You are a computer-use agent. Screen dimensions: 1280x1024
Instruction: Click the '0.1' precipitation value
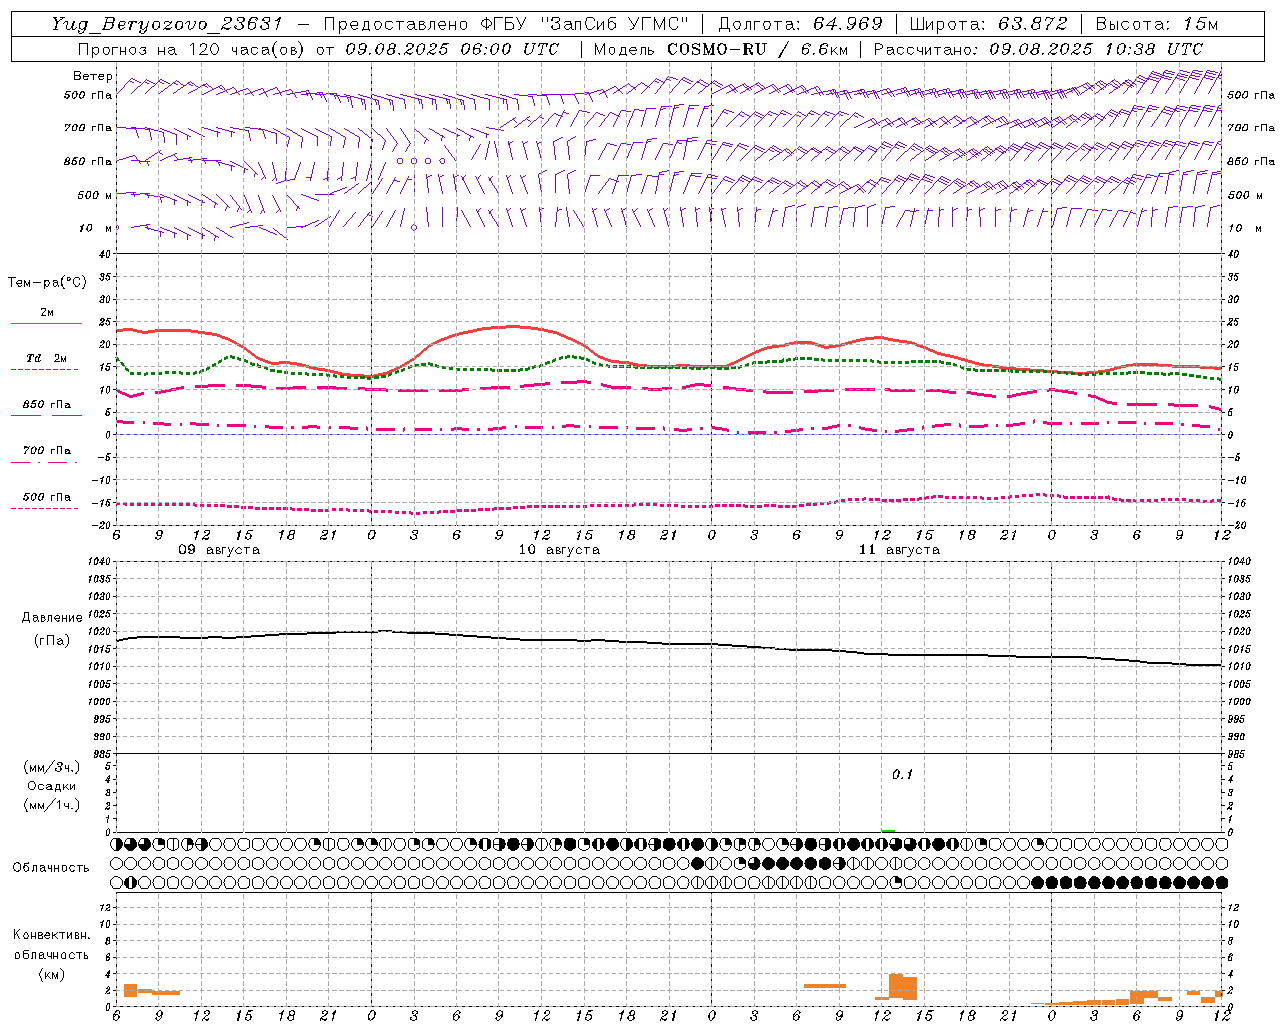902,775
